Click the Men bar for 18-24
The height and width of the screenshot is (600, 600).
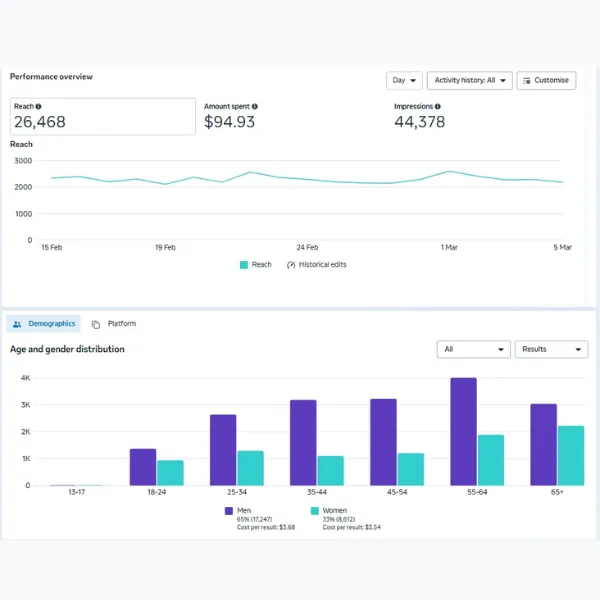[143, 467]
